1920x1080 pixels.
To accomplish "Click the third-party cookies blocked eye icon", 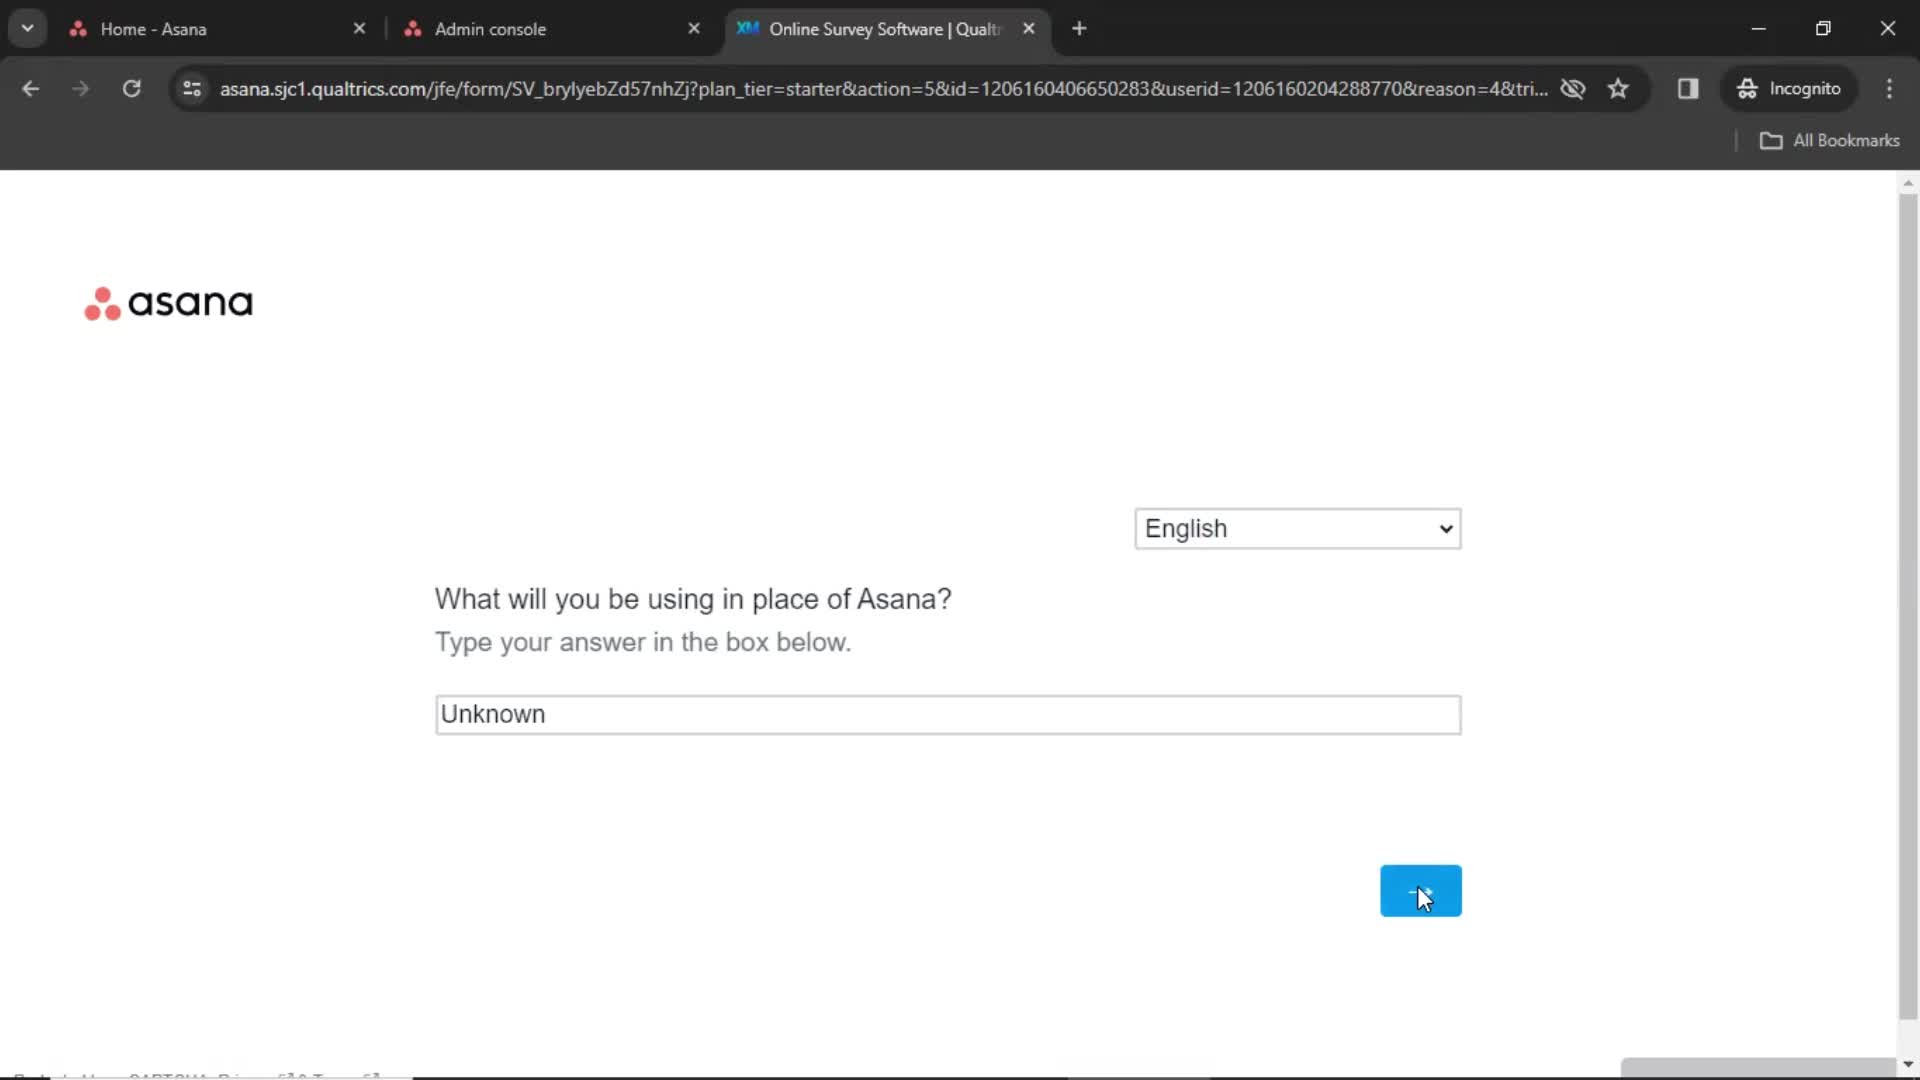I will pos(1573,89).
